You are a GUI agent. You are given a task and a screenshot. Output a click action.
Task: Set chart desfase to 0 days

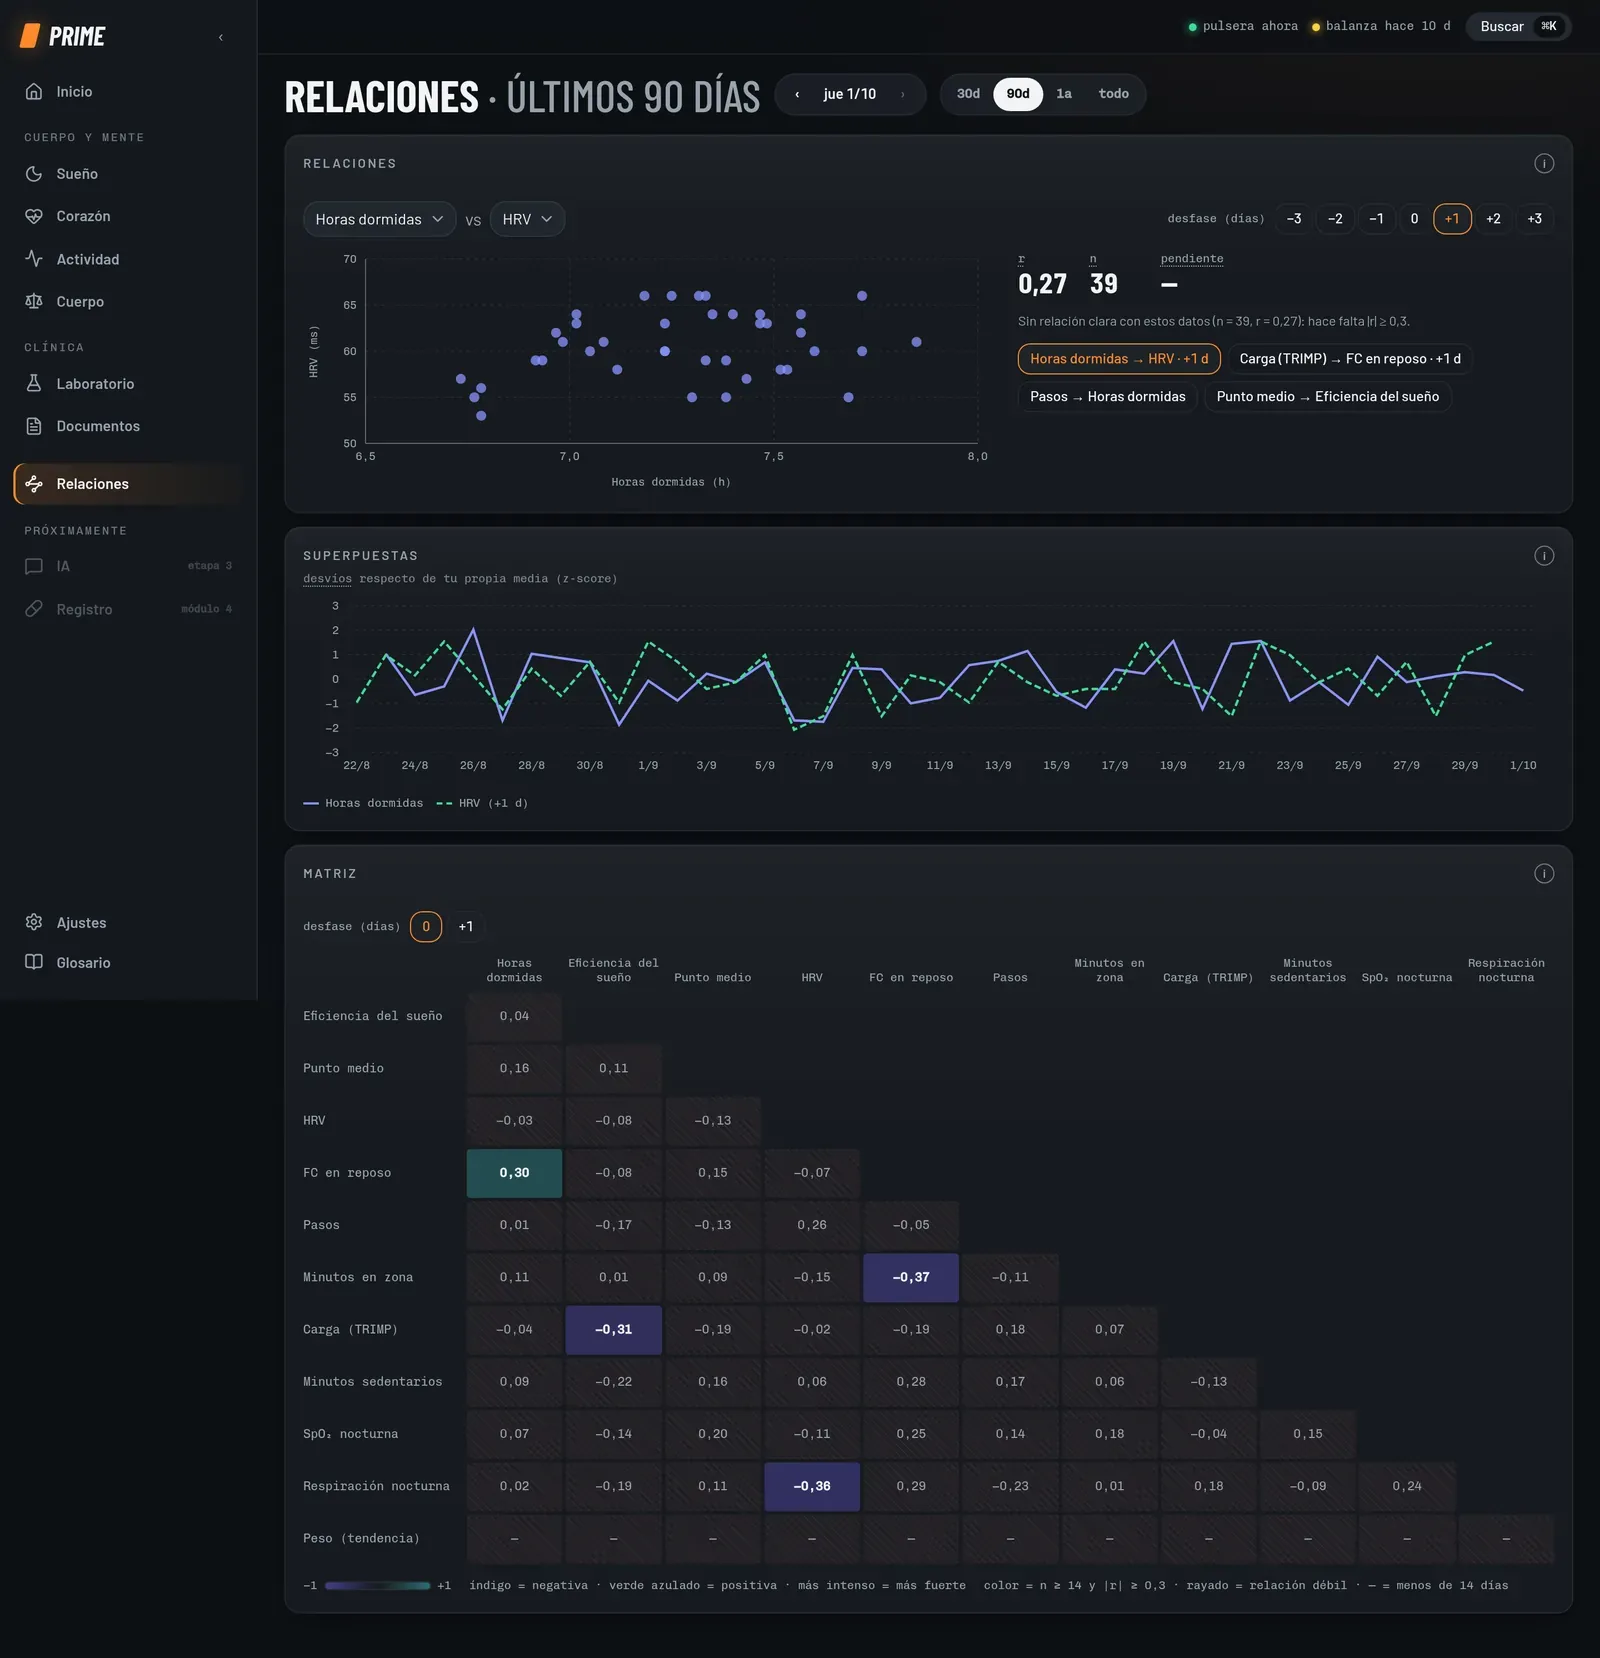(x=1414, y=219)
